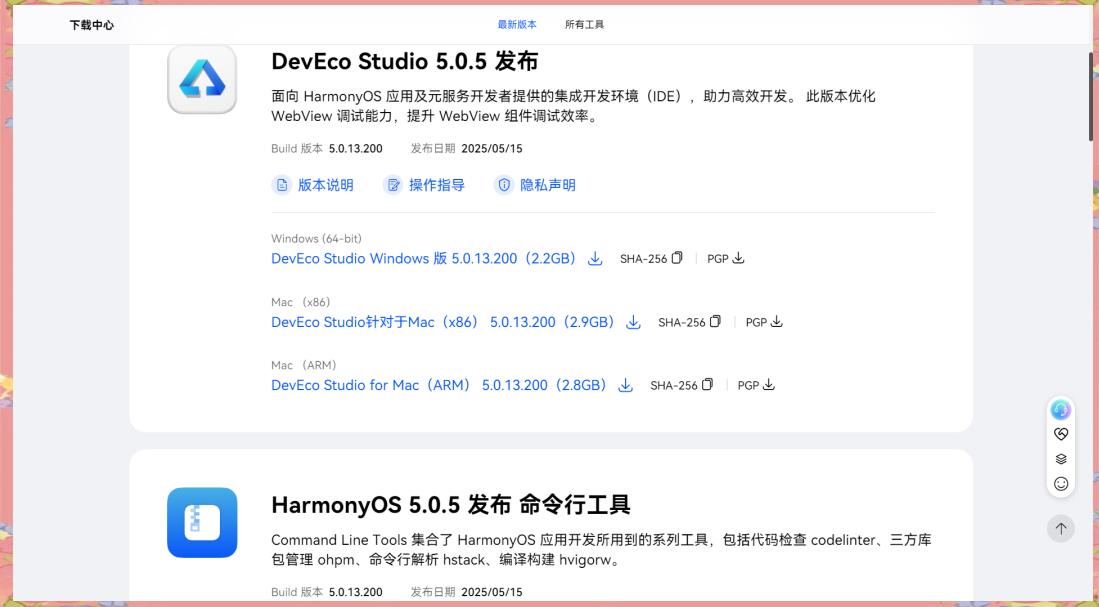Download PGP for Windows package via arrow icon
This screenshot has width=1099, height=607.
pyautogui.click(x=738, y=258)
